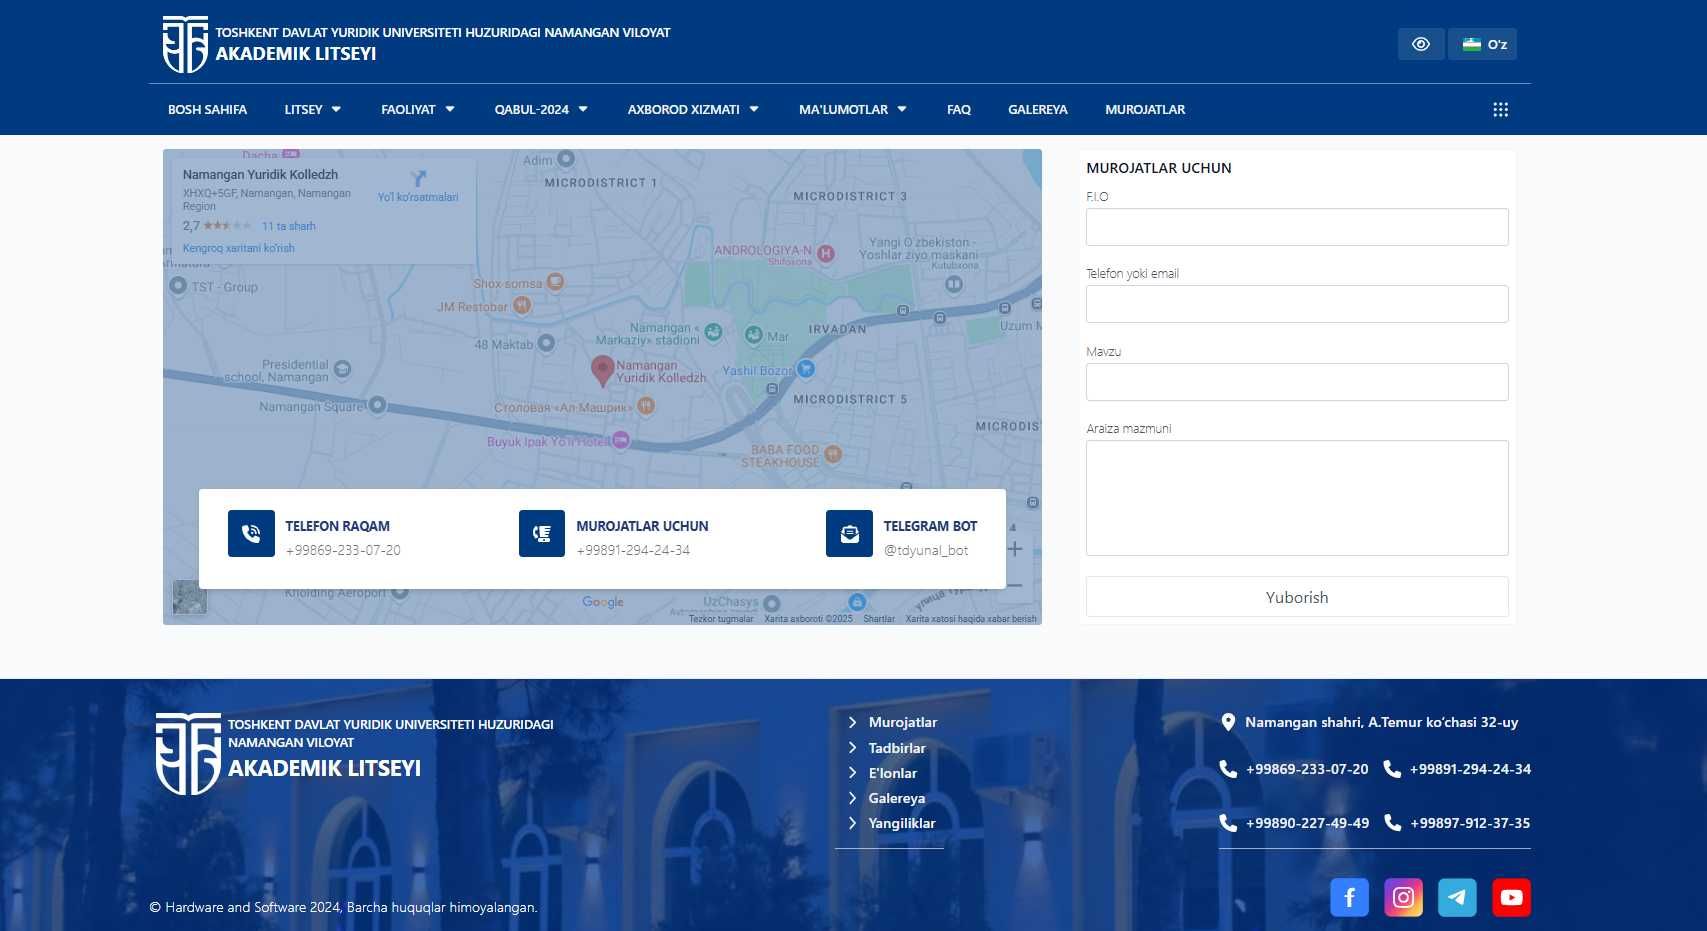
Task: Click the 48 Maktab map marker
Action: pyautogui.click(x=546, y=343)
